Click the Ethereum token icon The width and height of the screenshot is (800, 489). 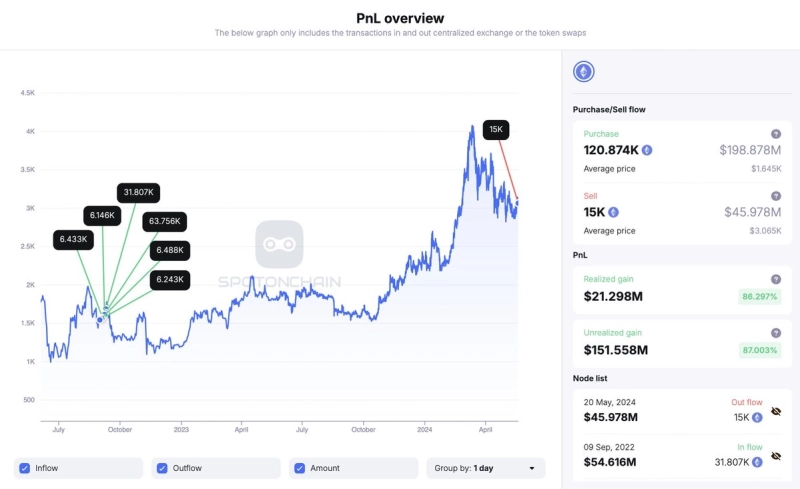[583, 72]
